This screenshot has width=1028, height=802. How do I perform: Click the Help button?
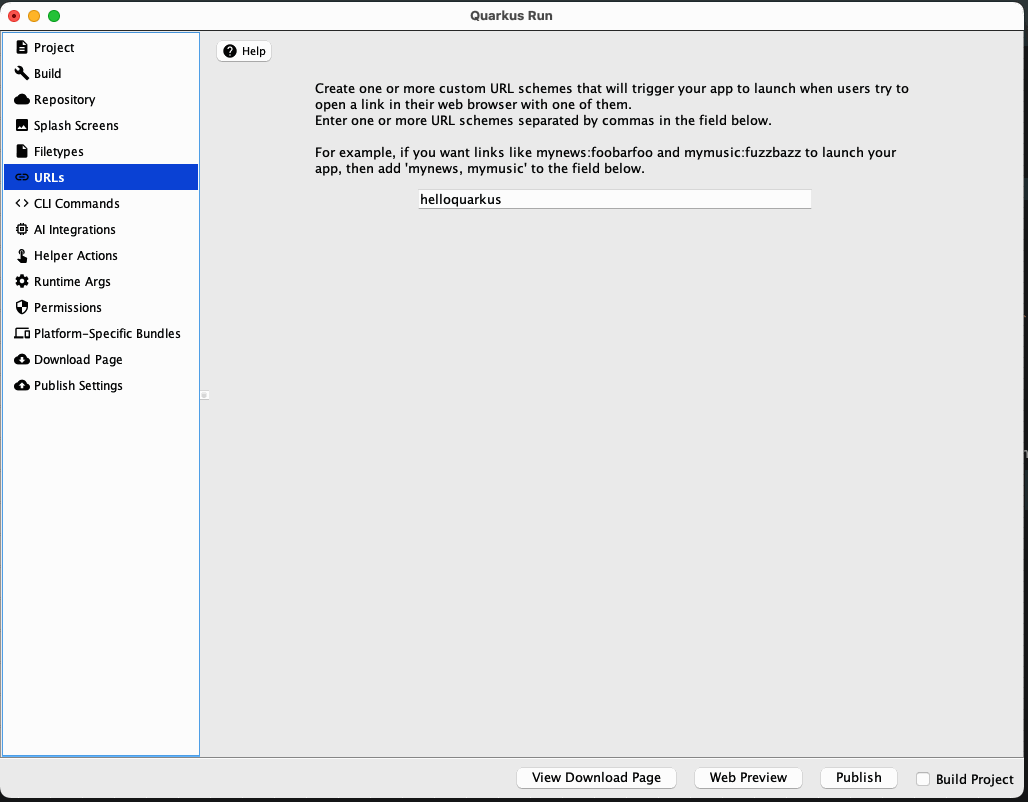tap(244, 51)
